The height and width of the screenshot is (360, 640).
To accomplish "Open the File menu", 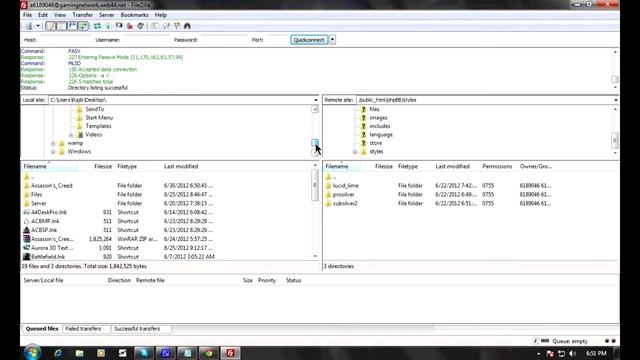I will click(27, 15).
